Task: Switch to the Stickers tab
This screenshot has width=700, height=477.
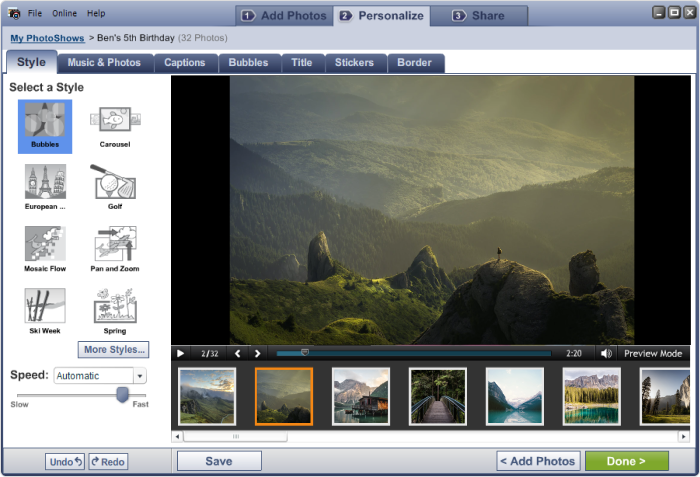Action: tap(354, 63)
